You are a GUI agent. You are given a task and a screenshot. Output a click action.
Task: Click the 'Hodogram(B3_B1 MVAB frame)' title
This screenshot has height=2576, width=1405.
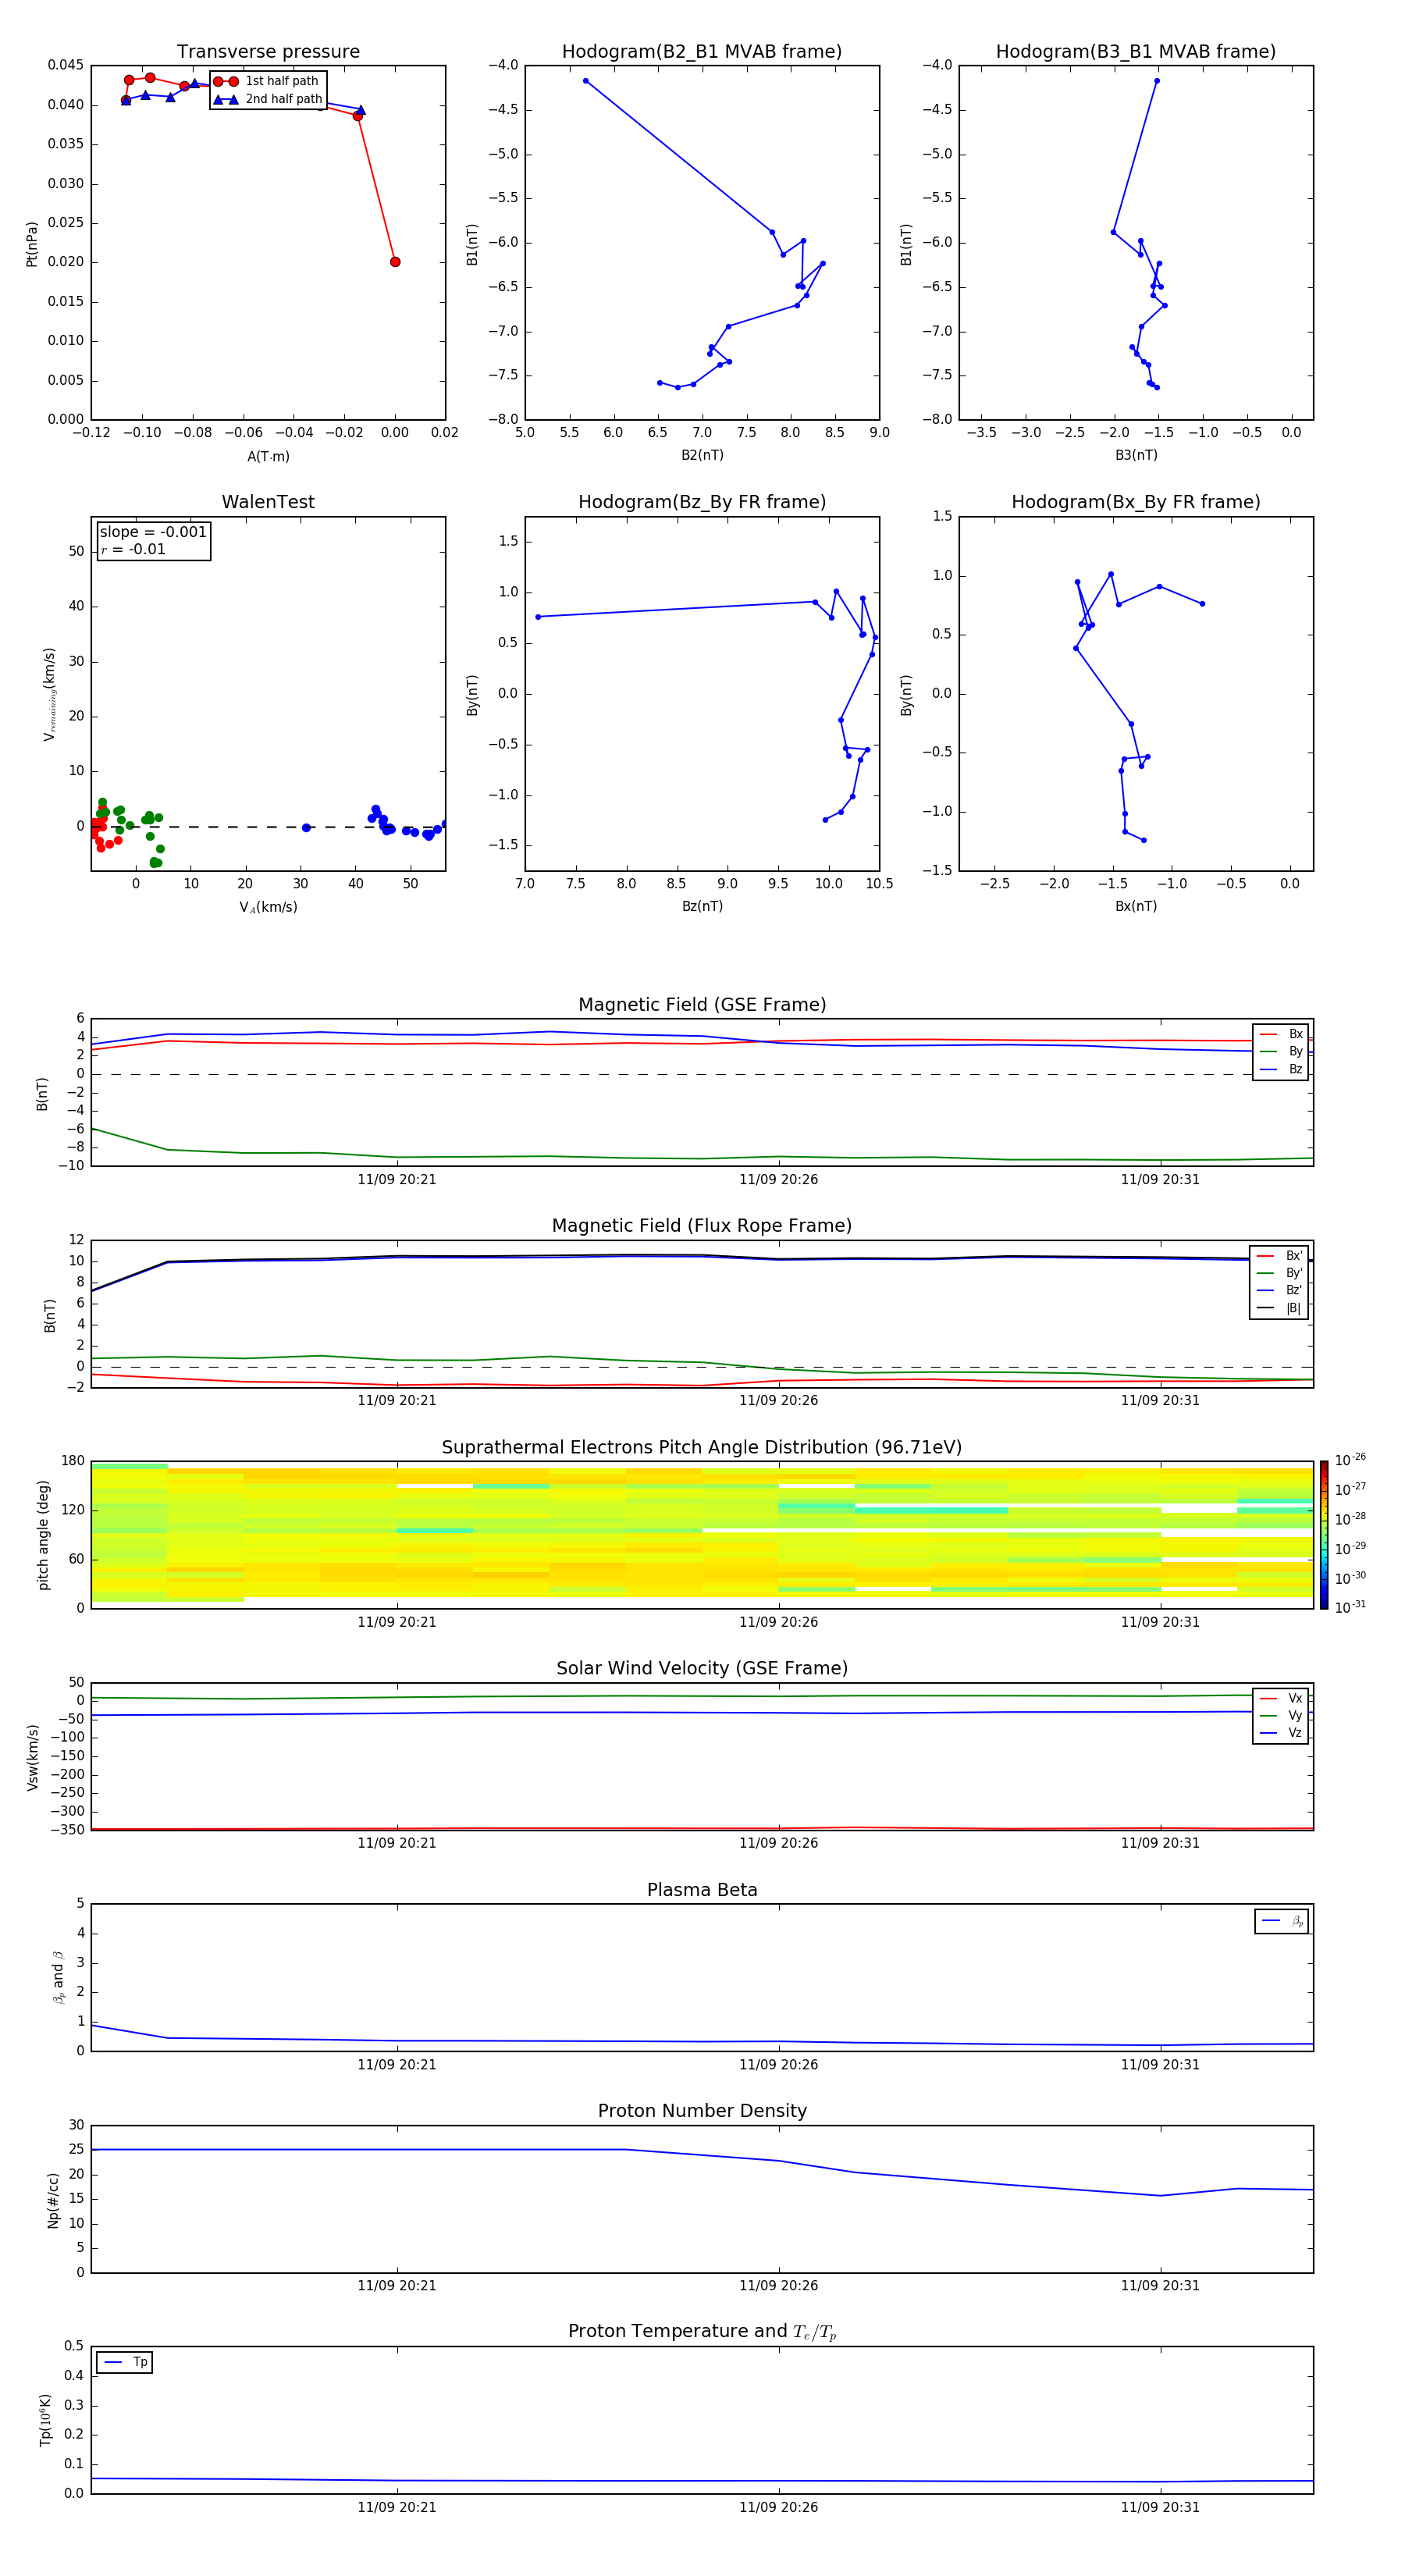pyautogui.click(x=1135, y=52)
